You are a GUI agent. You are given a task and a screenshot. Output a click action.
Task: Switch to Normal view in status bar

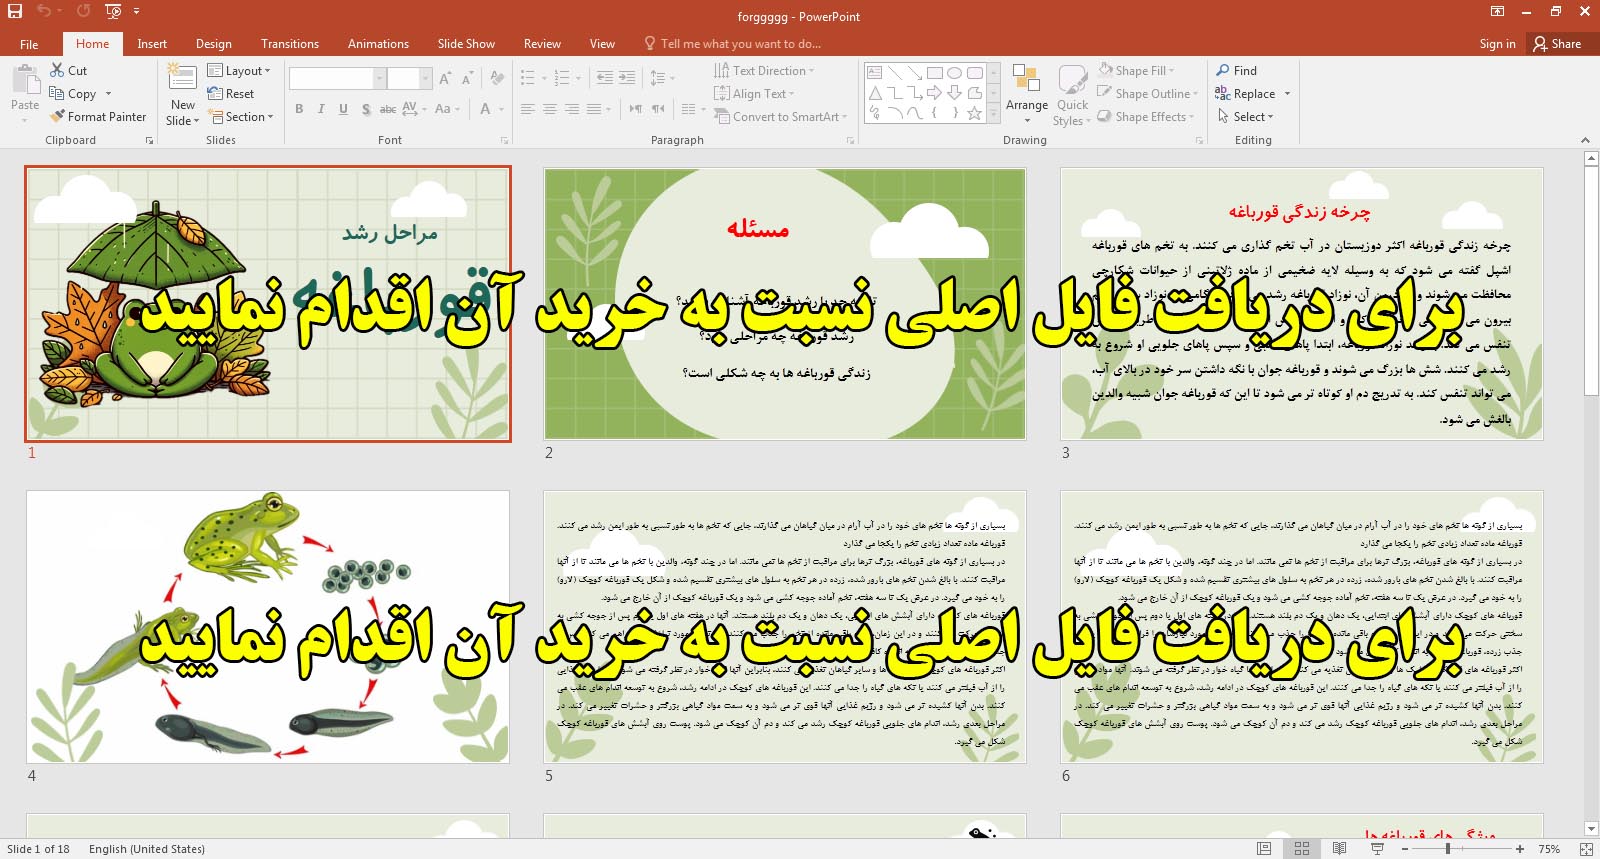tap(1264, 848)
